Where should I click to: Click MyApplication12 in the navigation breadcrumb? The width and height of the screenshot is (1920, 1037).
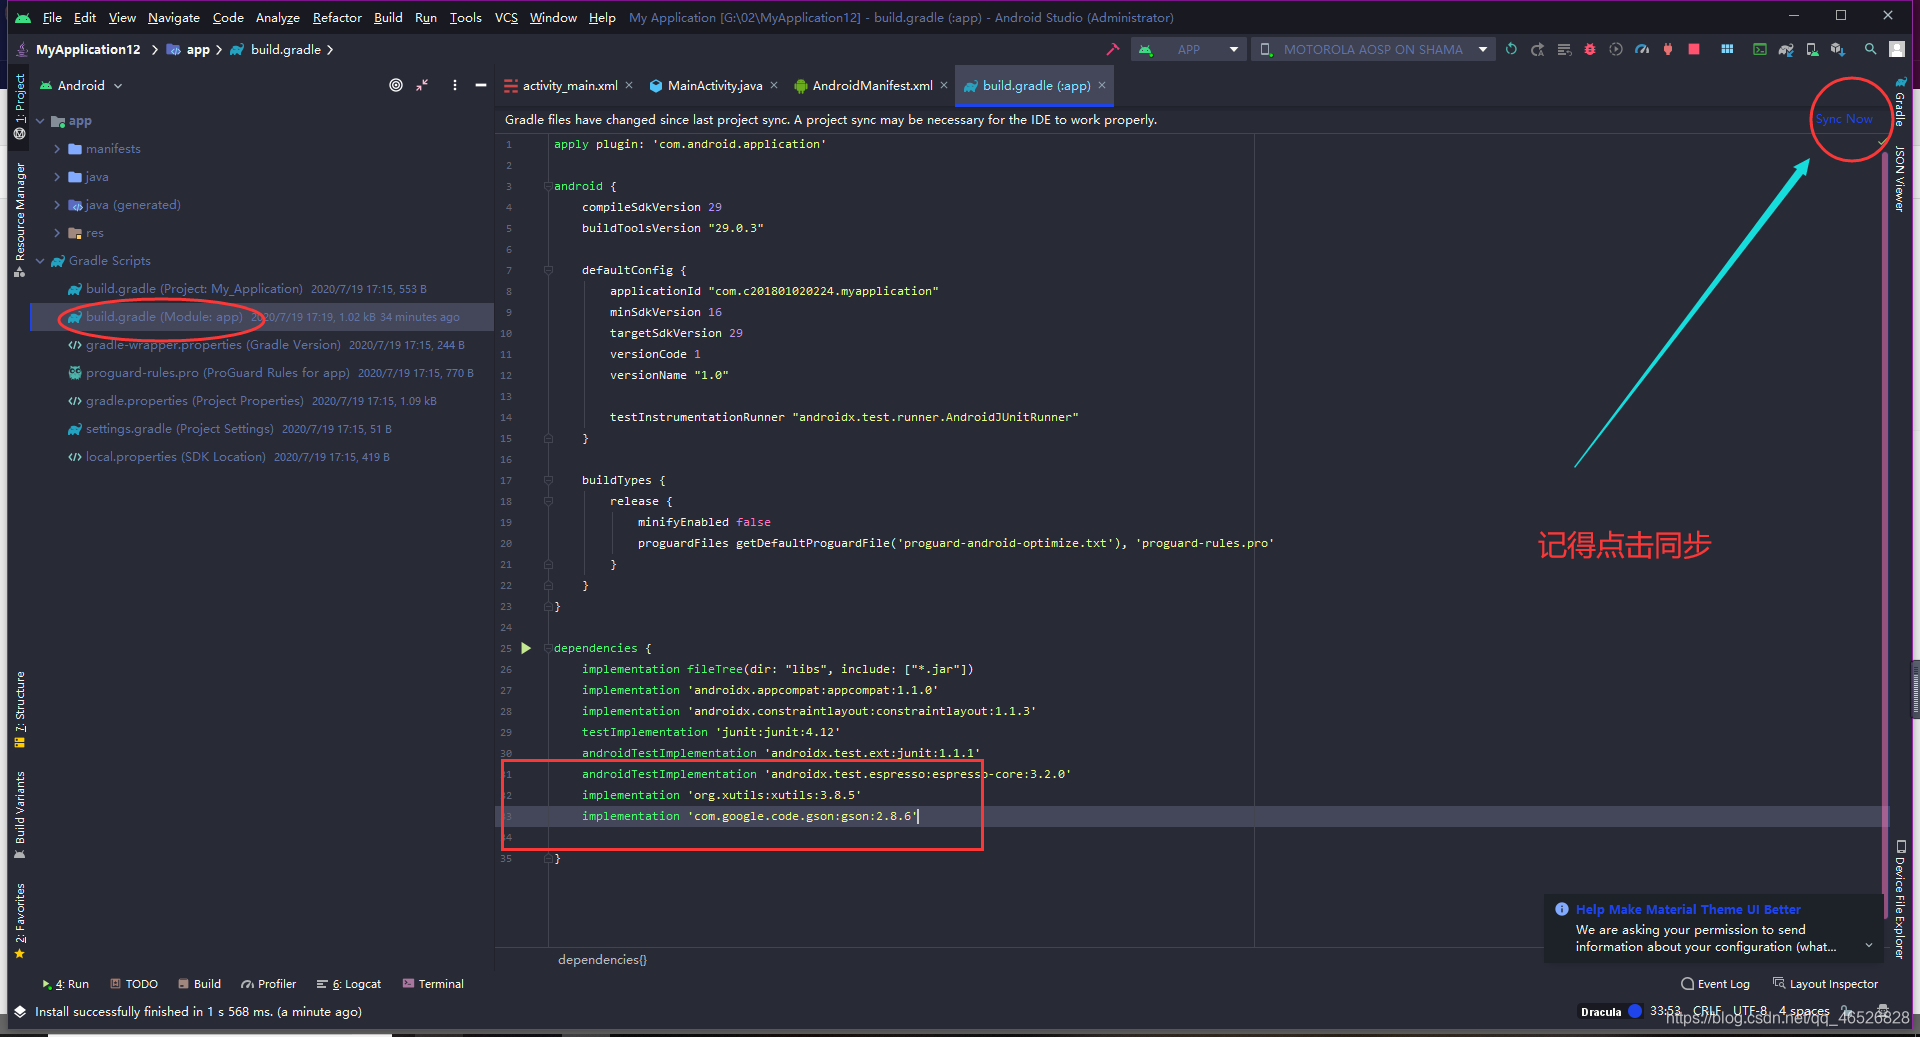88,49
